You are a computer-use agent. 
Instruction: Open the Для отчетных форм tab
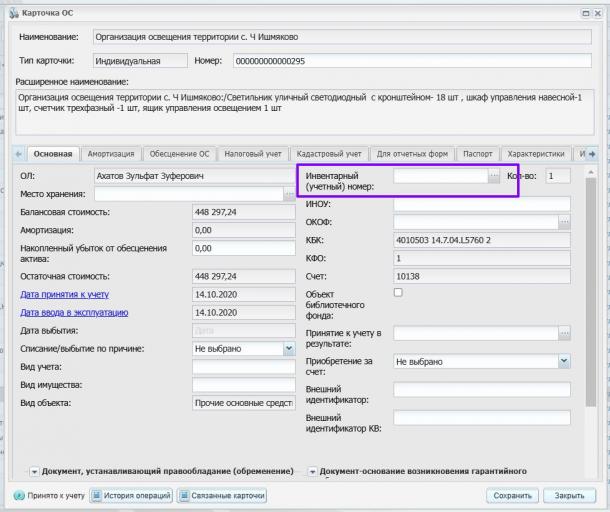point(412,154)
